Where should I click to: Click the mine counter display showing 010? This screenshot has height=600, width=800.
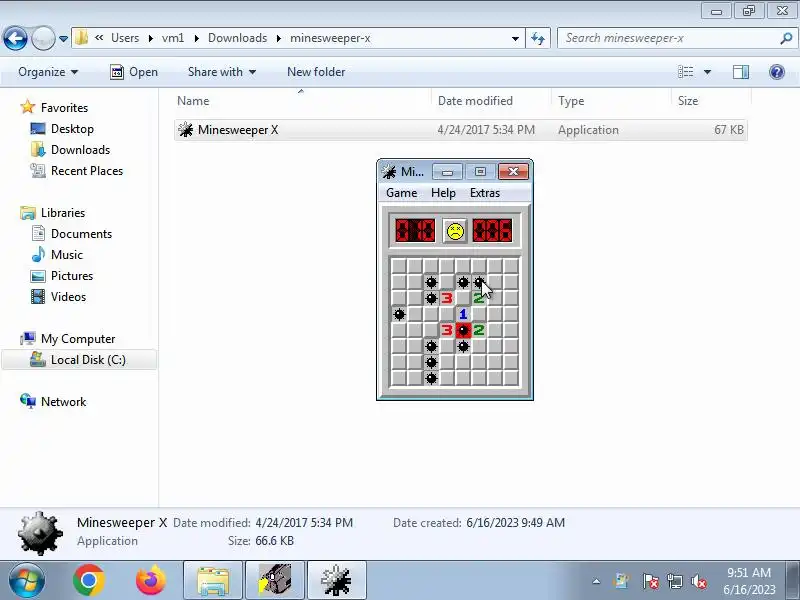pos(415,231)
